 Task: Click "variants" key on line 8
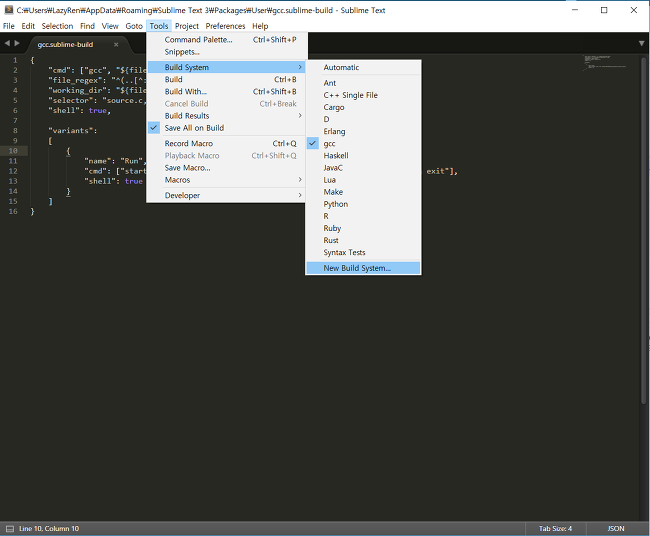pos(70,130)
